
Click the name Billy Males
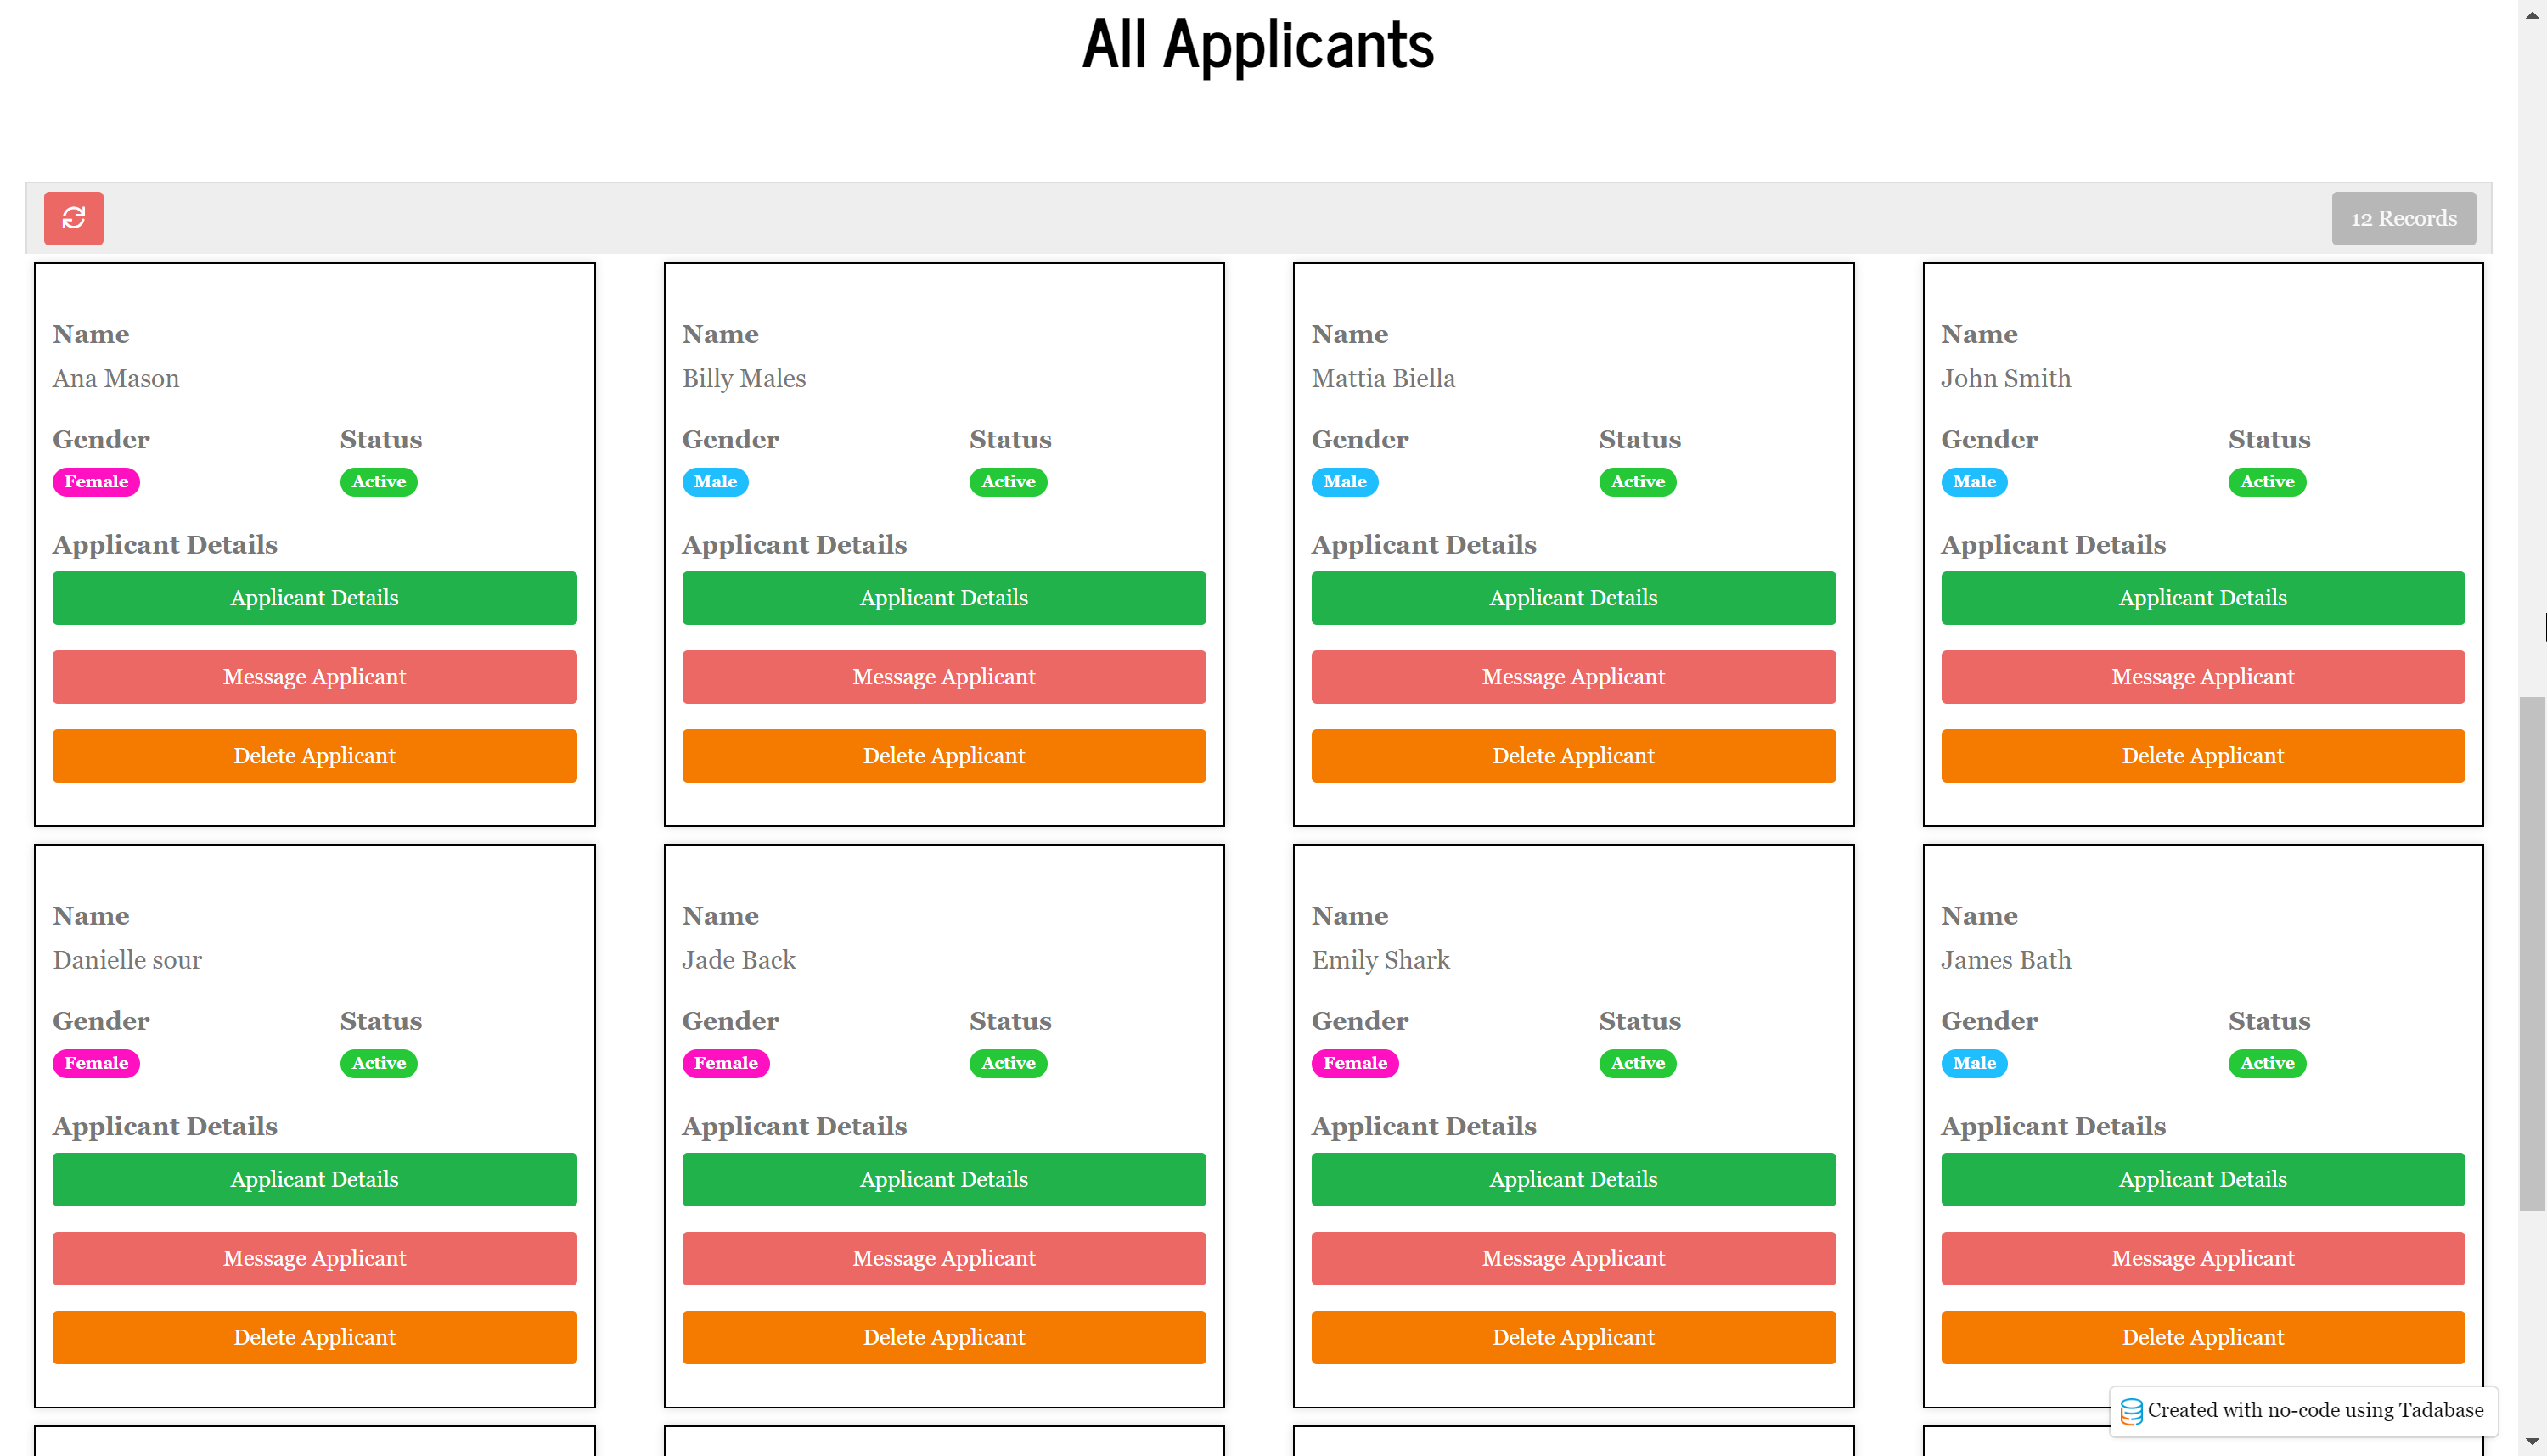click(x=744, y=379)
